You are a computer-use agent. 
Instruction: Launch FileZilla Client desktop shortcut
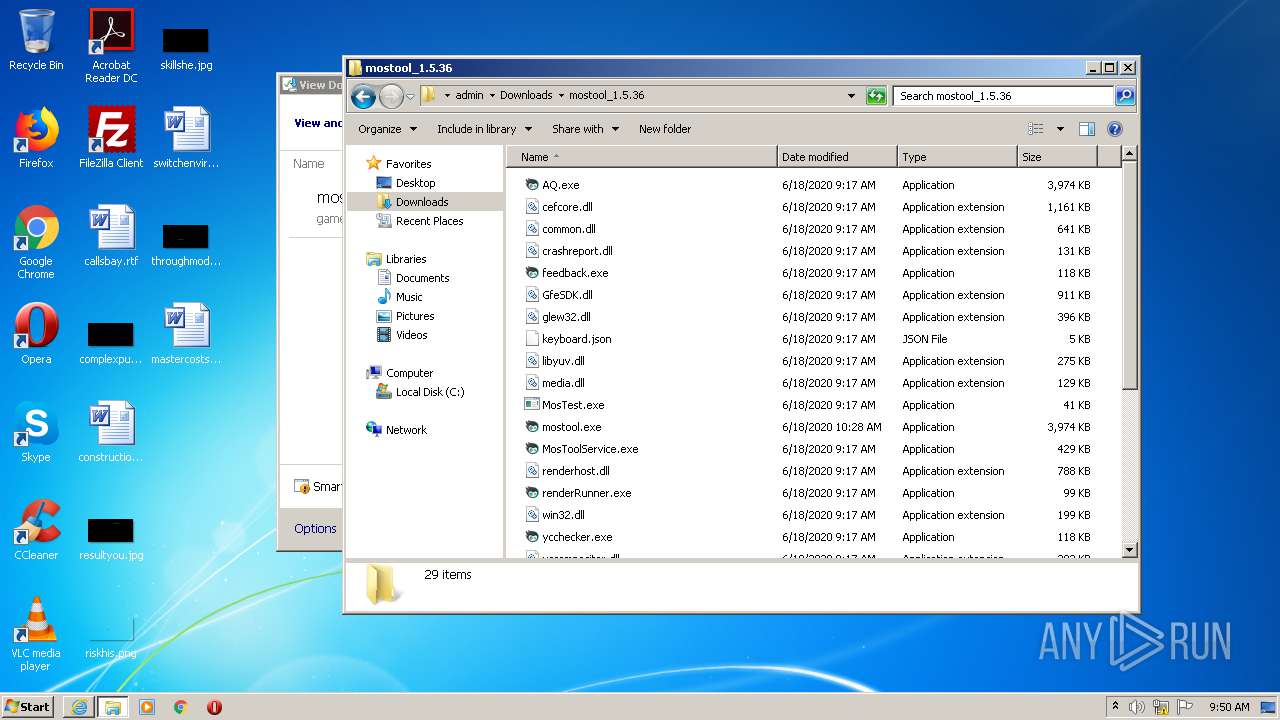111,138
